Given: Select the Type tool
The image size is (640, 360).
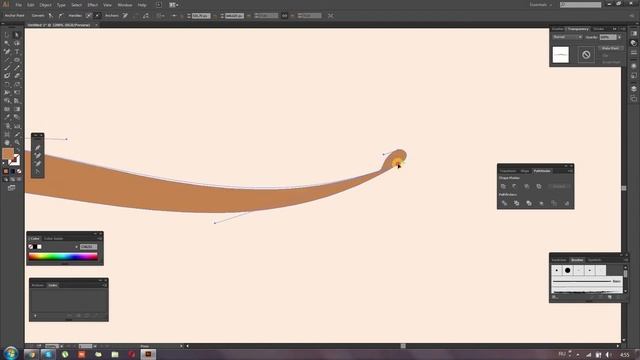Looking at the screenshot, I should pos(17,51).
